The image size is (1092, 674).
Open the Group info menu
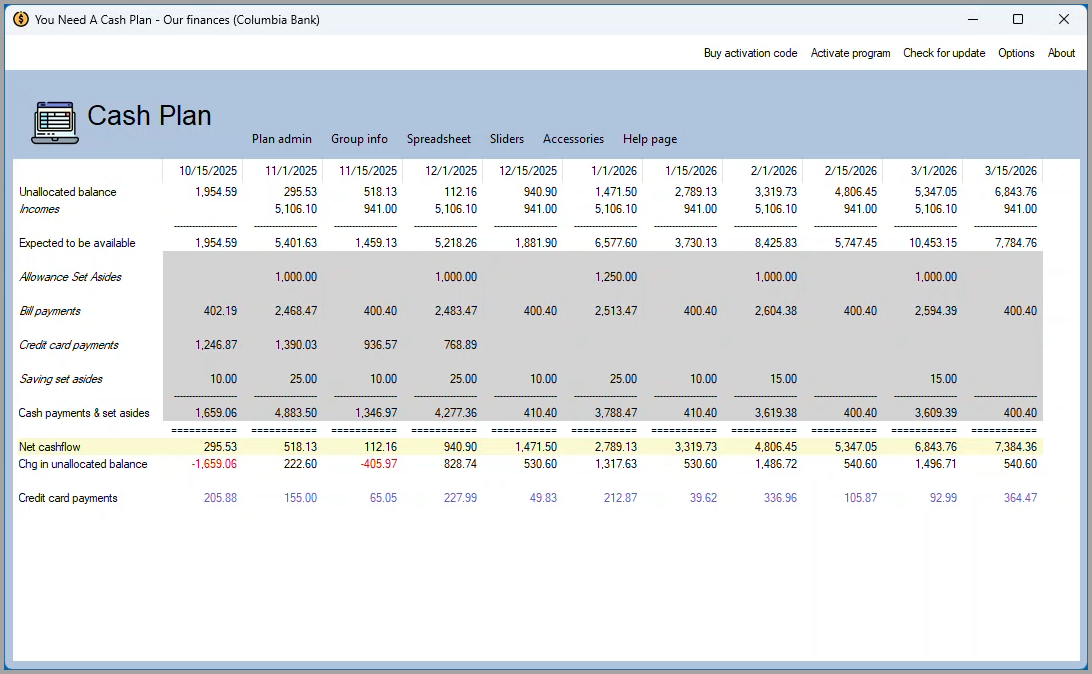pos(359,139)
